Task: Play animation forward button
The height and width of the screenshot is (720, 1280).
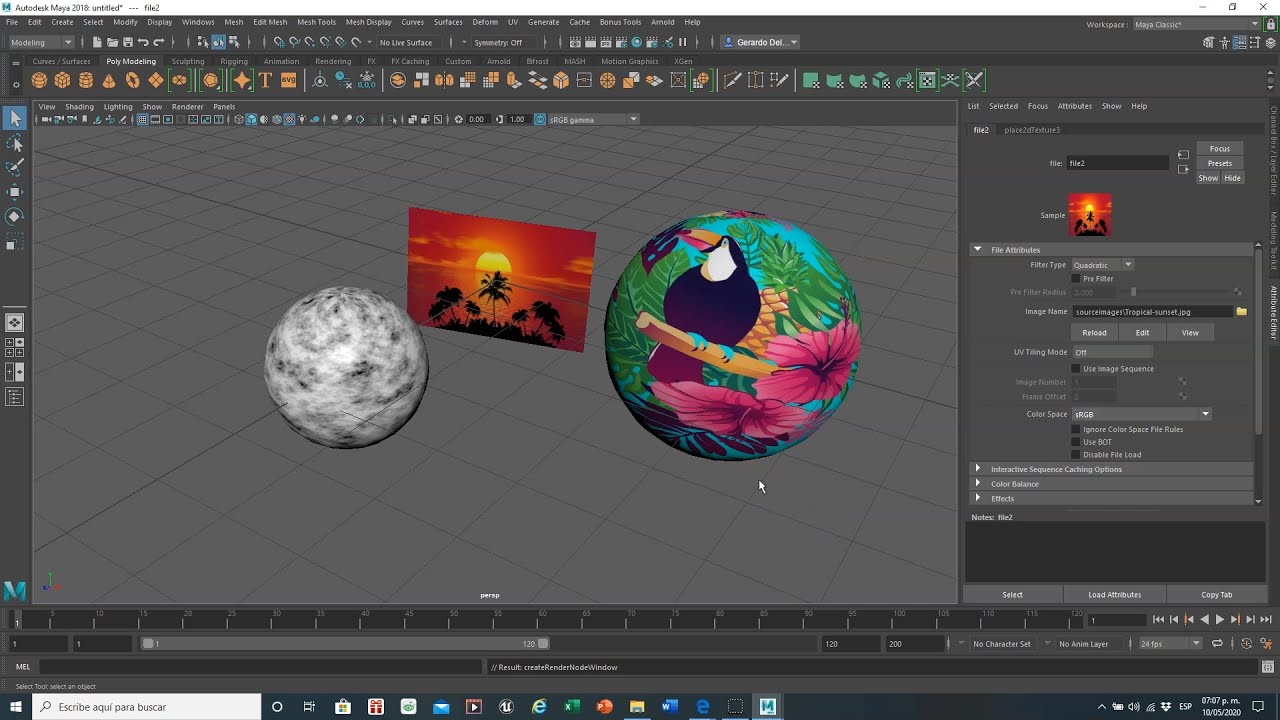Action: click(x=1219, y=620)
